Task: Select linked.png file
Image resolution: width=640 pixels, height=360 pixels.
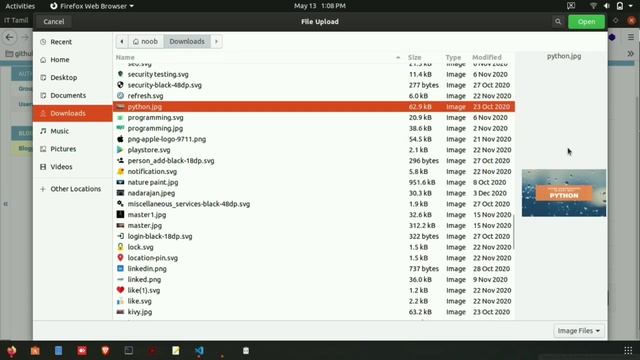Action: tap(313, 280)
